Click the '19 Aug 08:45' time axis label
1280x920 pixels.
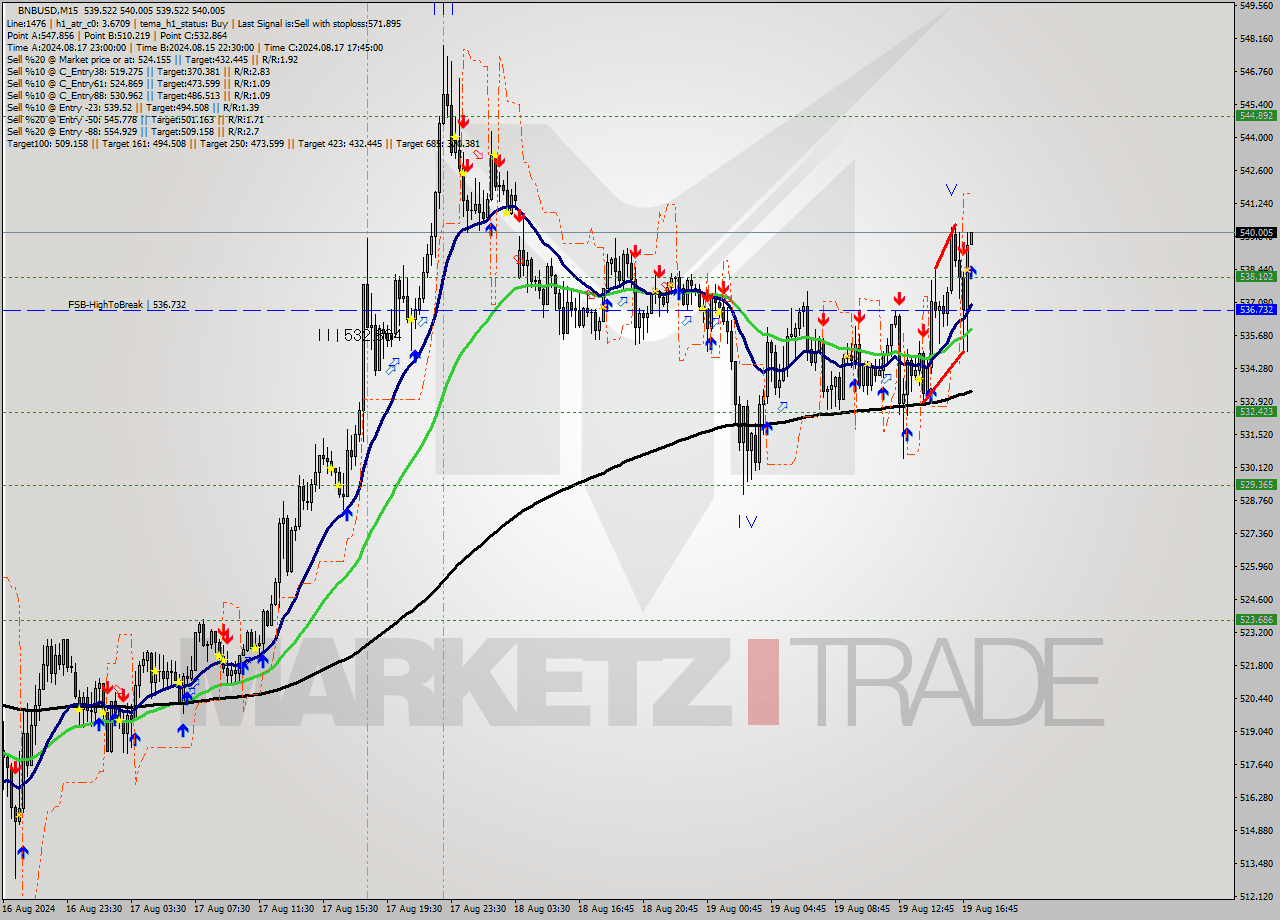(862, 909)
